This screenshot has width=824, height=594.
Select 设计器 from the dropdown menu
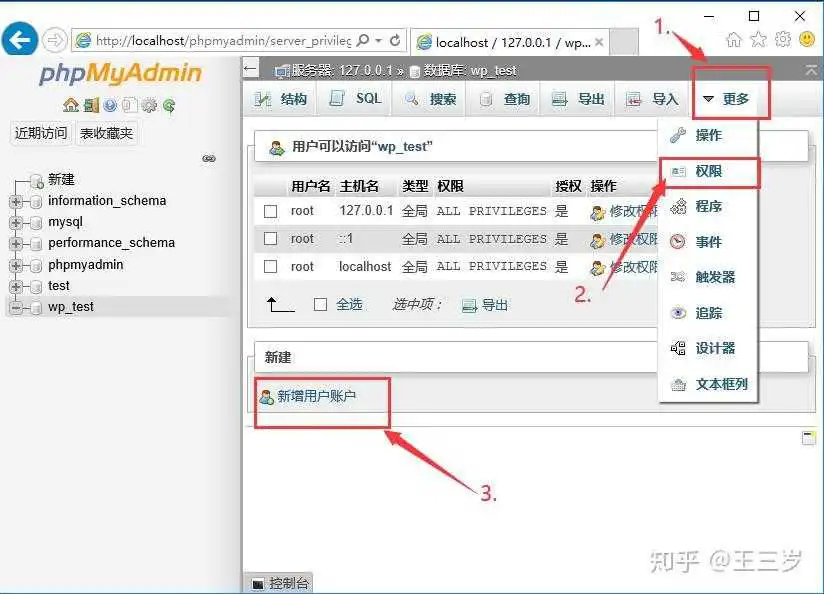tap(708, 349)
